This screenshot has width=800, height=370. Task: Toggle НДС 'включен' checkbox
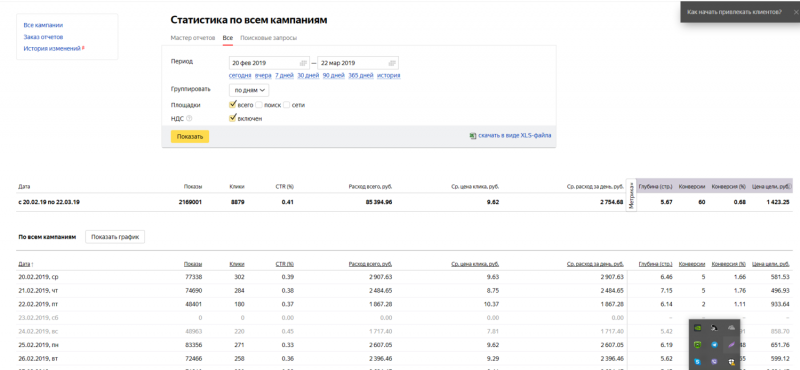[x=233, y=118]
